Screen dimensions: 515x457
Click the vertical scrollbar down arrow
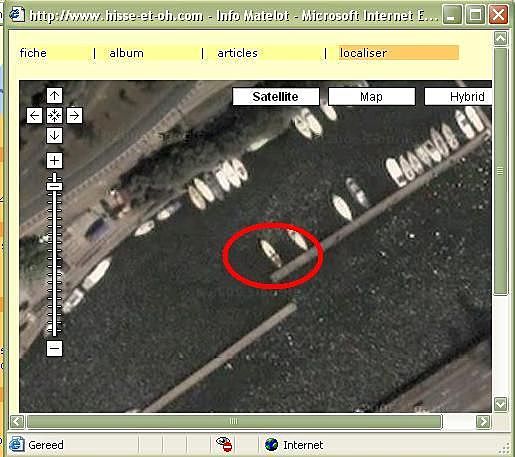(x=501, y=404)
